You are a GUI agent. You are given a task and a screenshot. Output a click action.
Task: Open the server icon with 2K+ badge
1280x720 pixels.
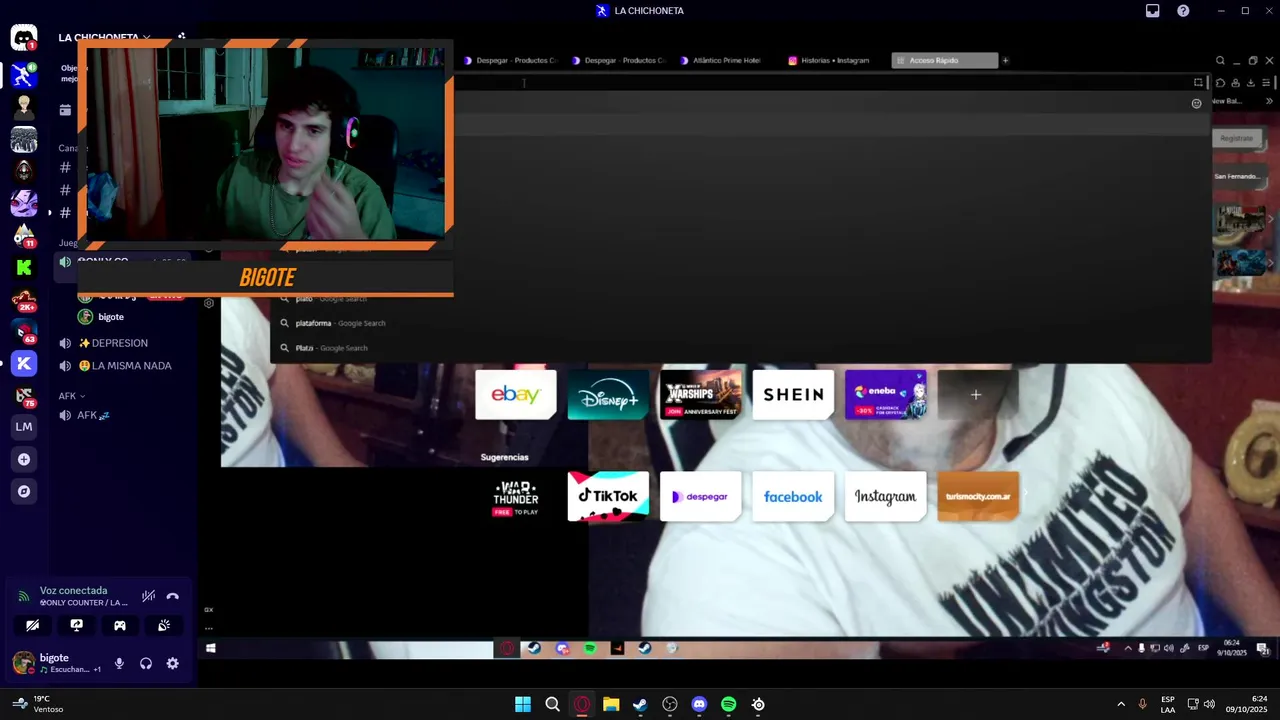tap(24, 299)
